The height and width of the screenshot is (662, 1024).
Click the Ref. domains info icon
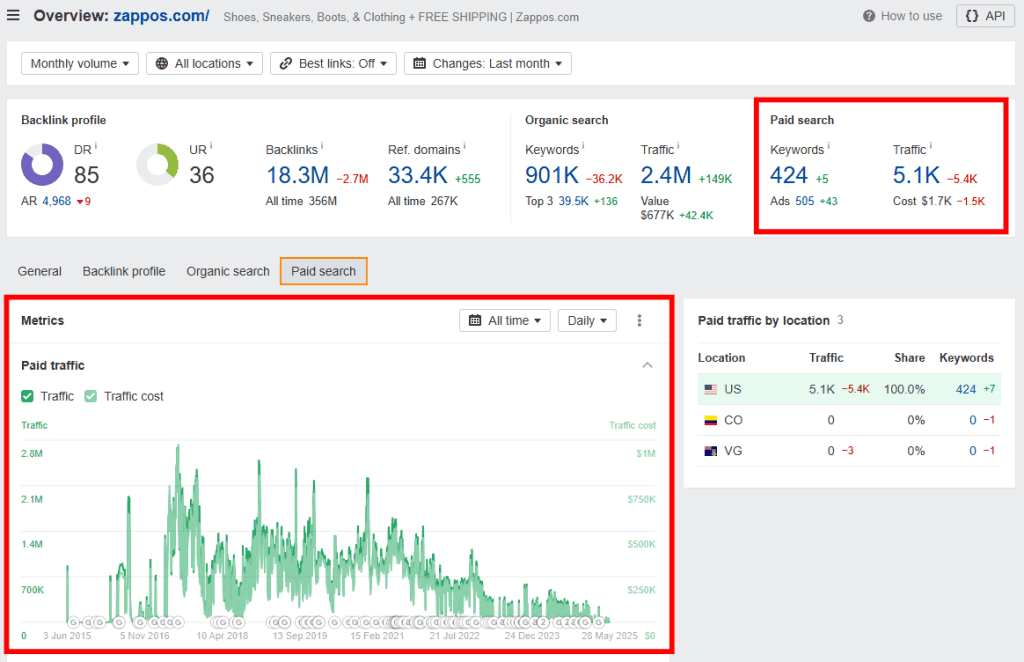[464, 145]
